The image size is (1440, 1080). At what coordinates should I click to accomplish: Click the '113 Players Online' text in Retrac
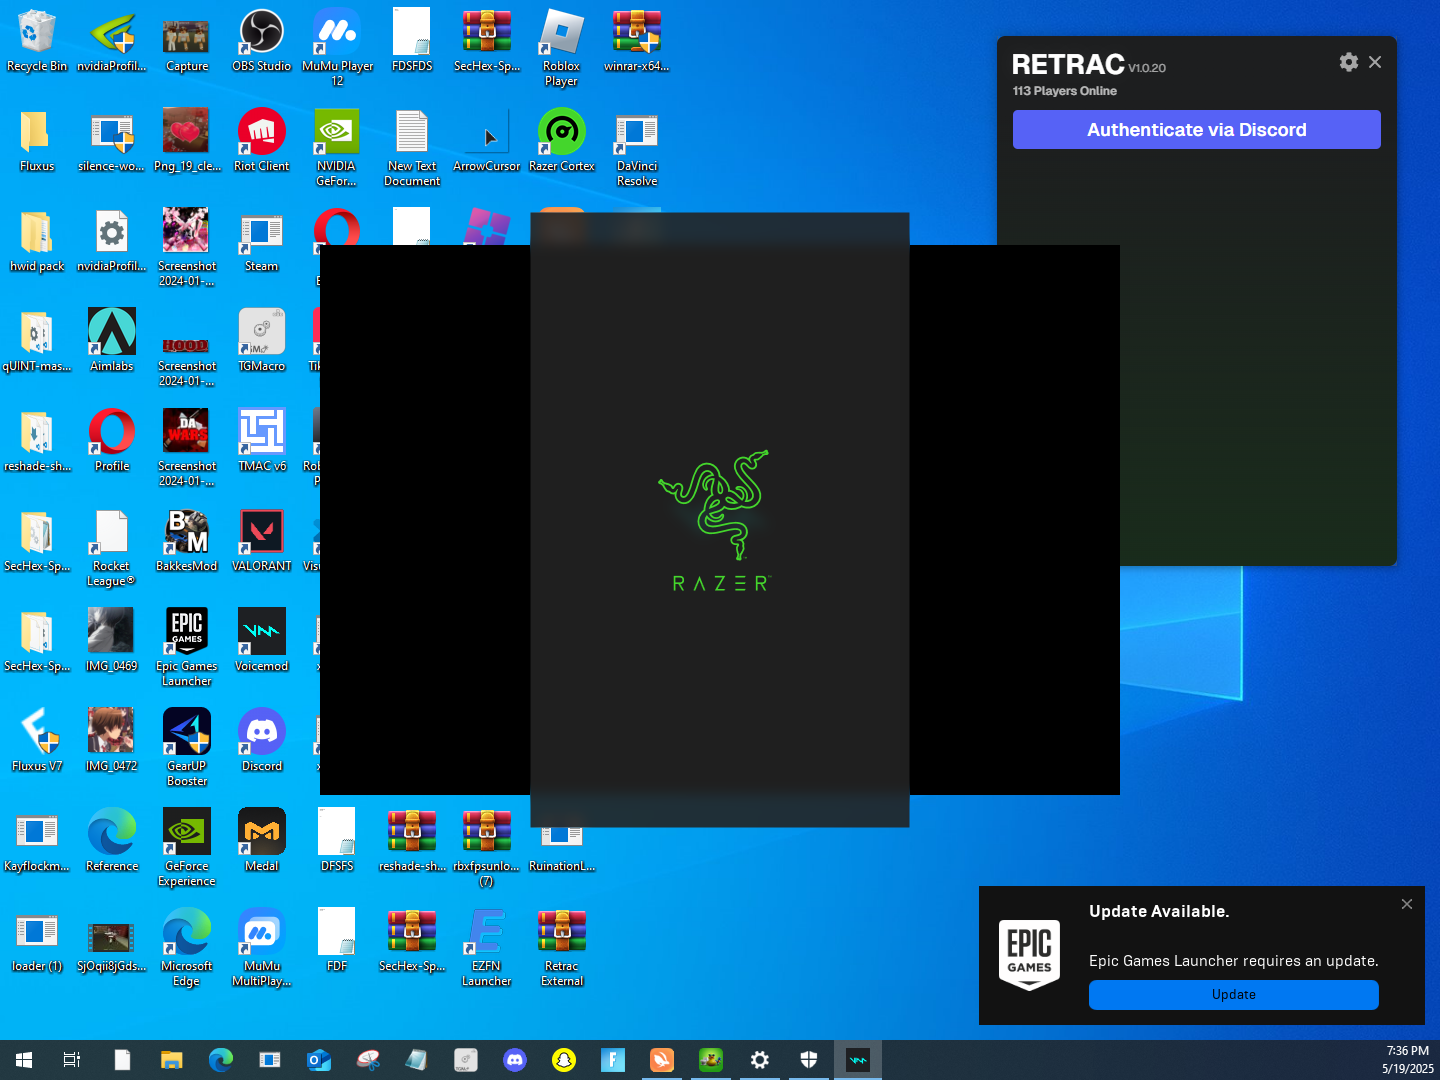pyautogui.click(x=1064, y=91)
